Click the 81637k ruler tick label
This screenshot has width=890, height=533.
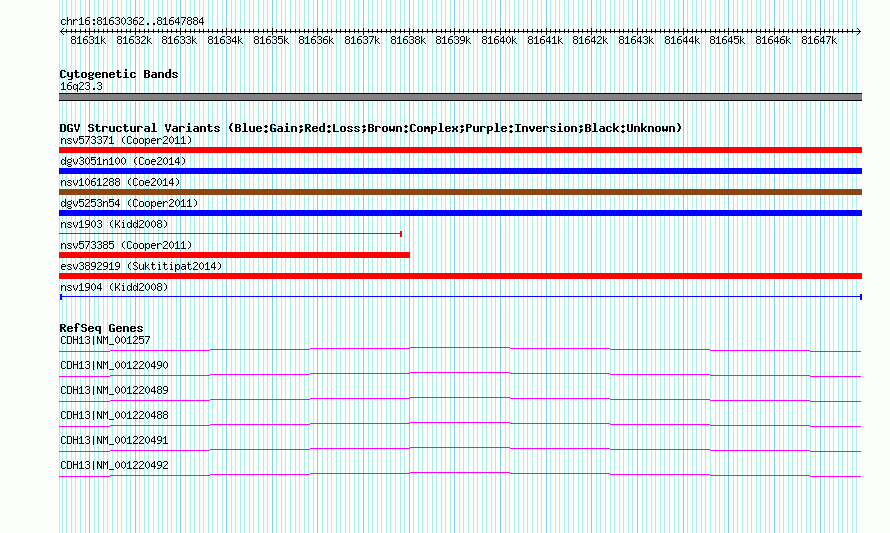[362, 40]
